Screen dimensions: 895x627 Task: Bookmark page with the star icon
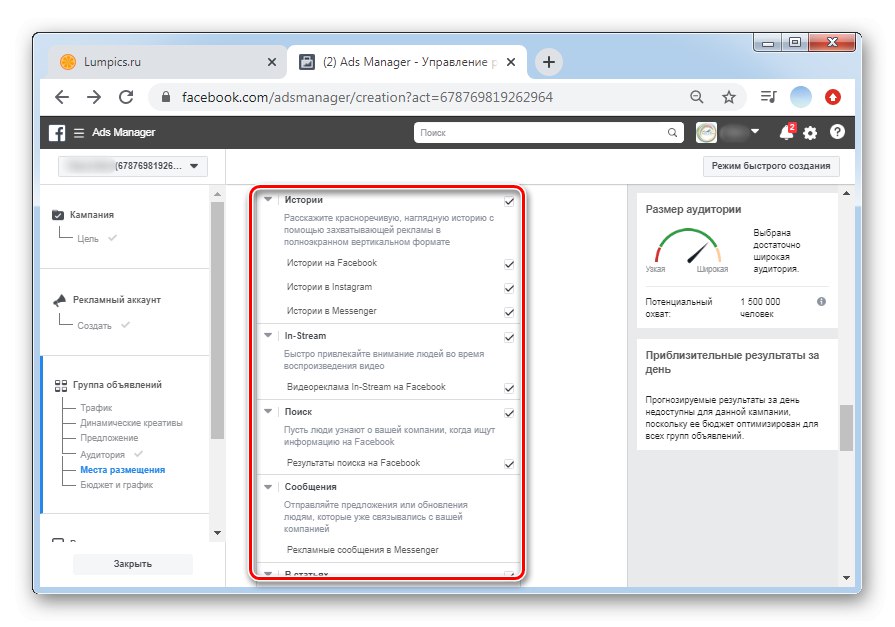pos(729,97)
